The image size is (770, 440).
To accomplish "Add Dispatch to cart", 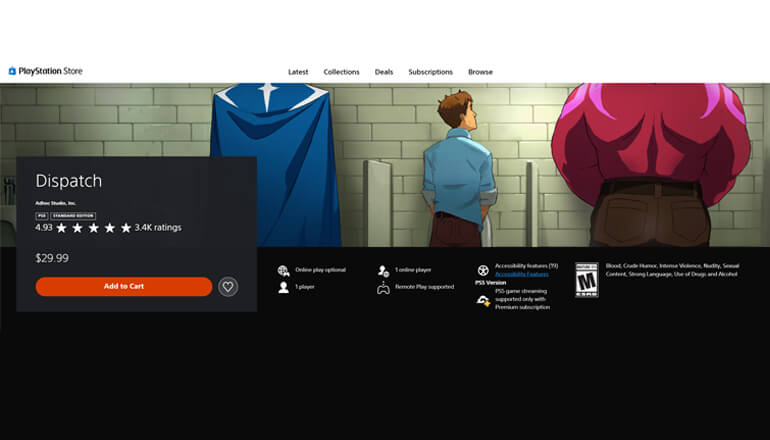I will pyautogui.click(x=124, y=286).
